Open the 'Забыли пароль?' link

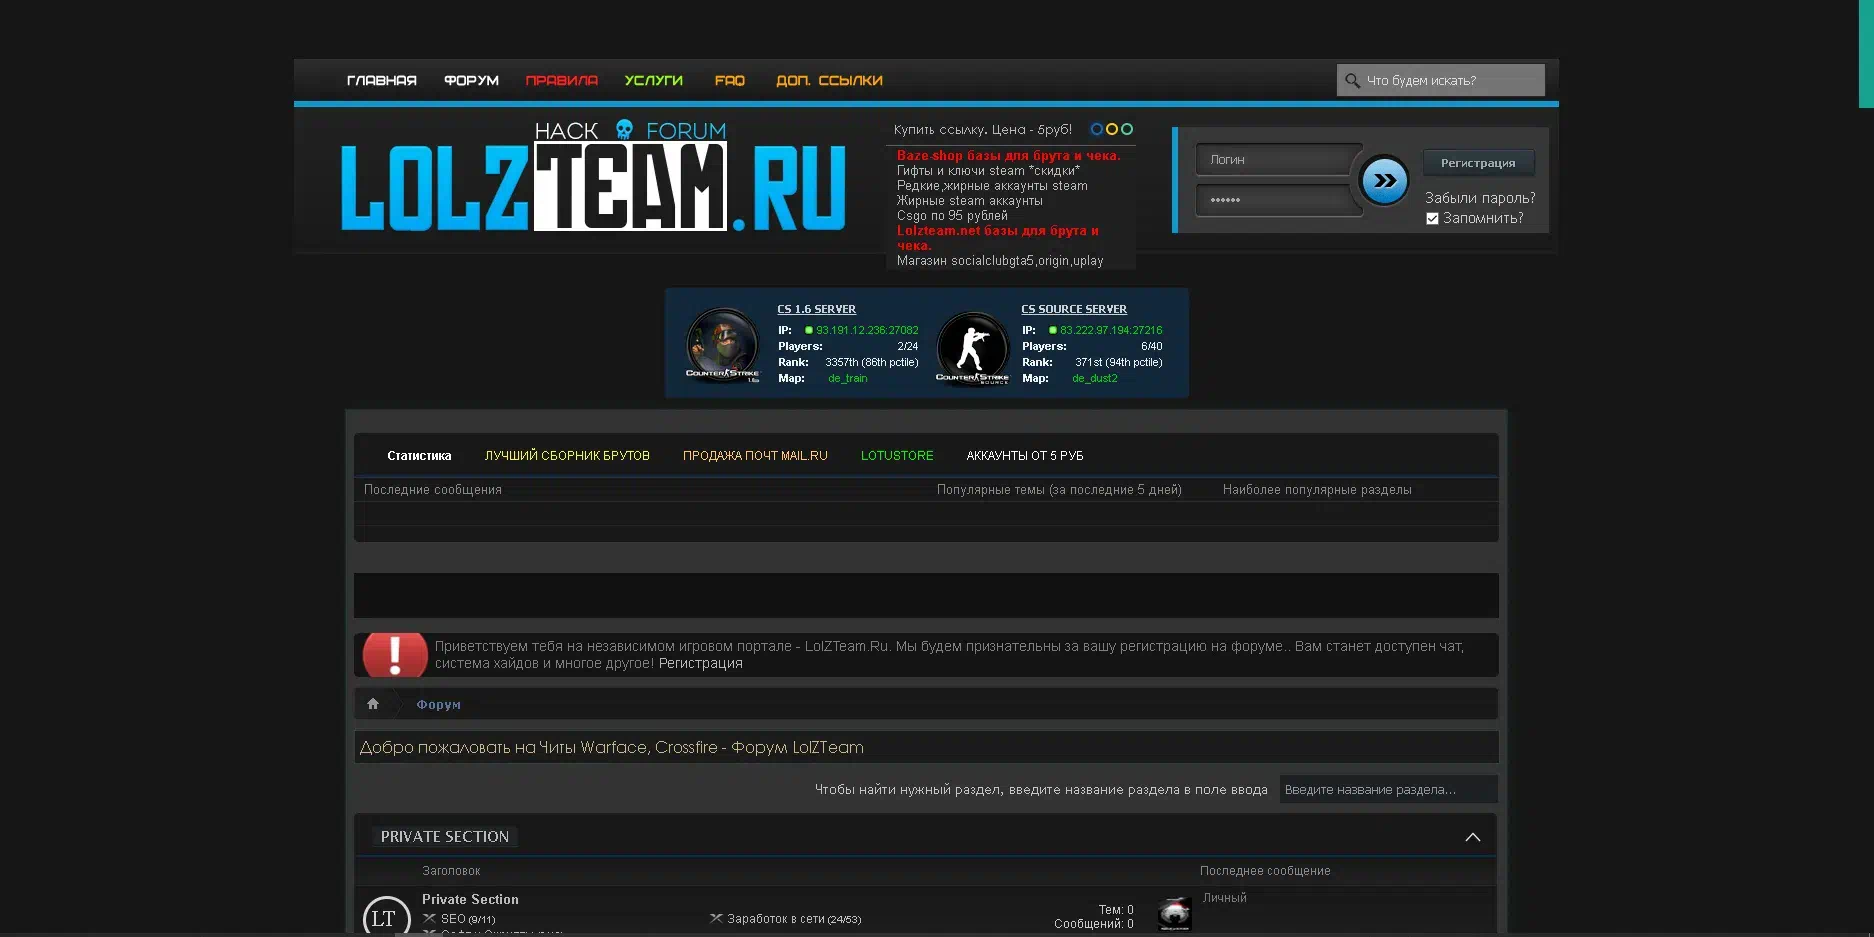tap(1480, 198)
